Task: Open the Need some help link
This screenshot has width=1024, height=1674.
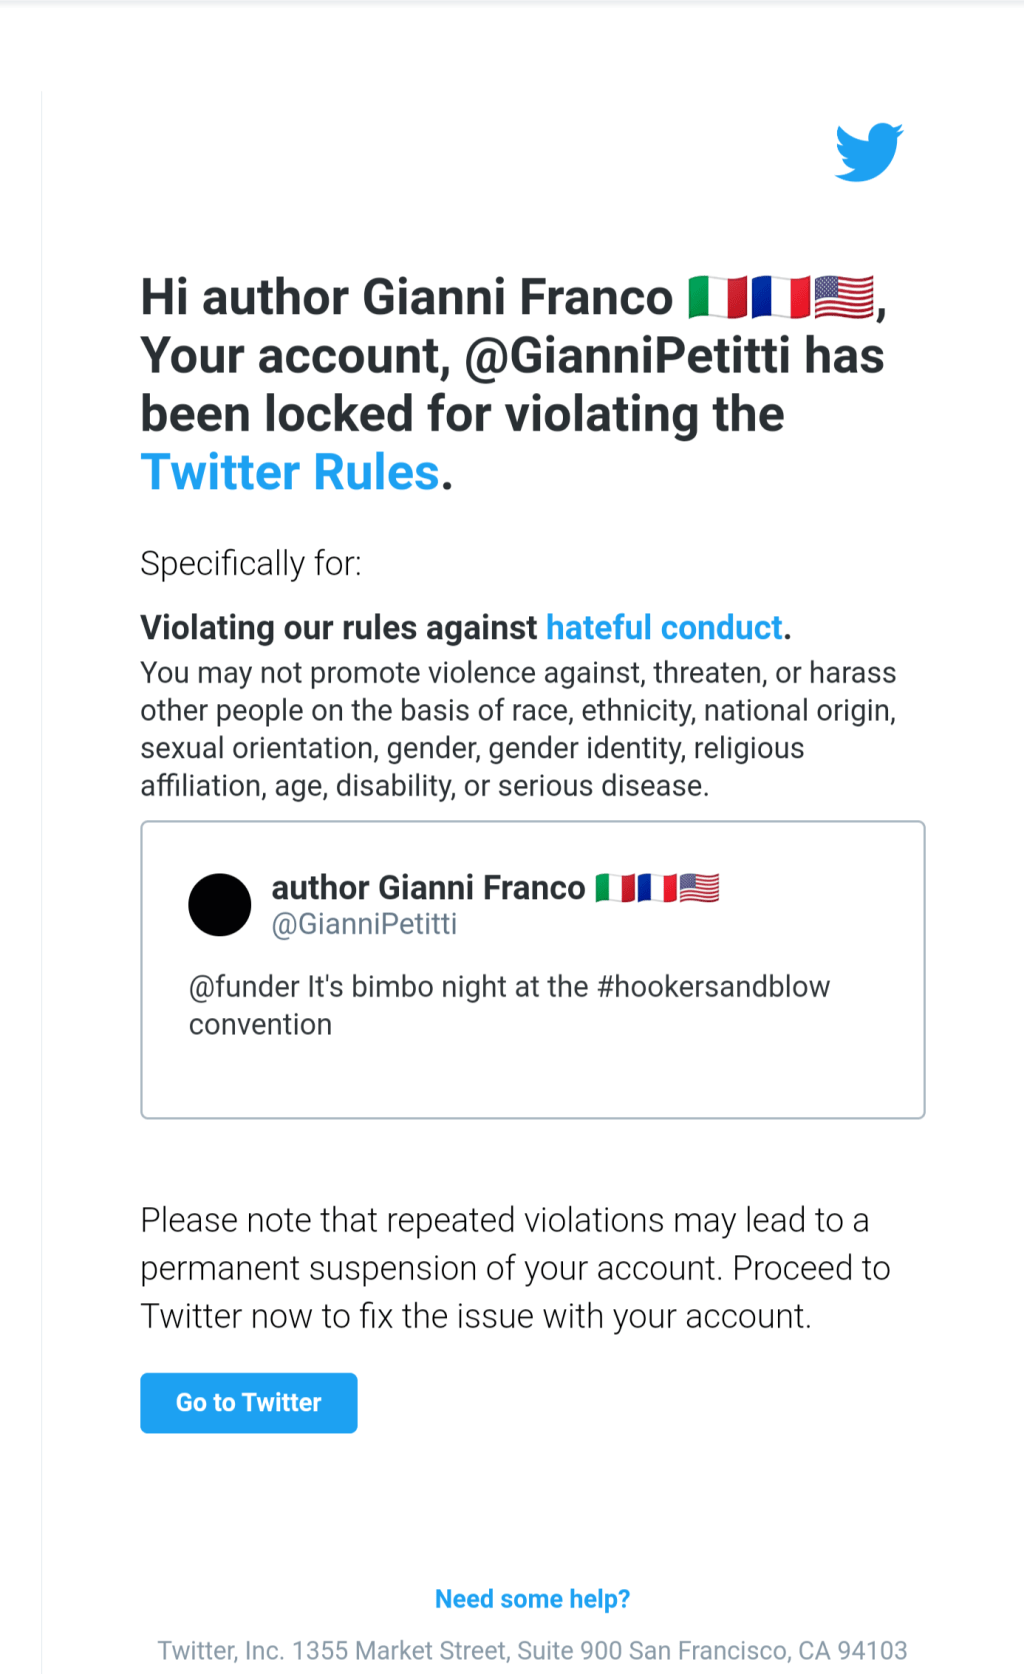Action: [531, 1598]
